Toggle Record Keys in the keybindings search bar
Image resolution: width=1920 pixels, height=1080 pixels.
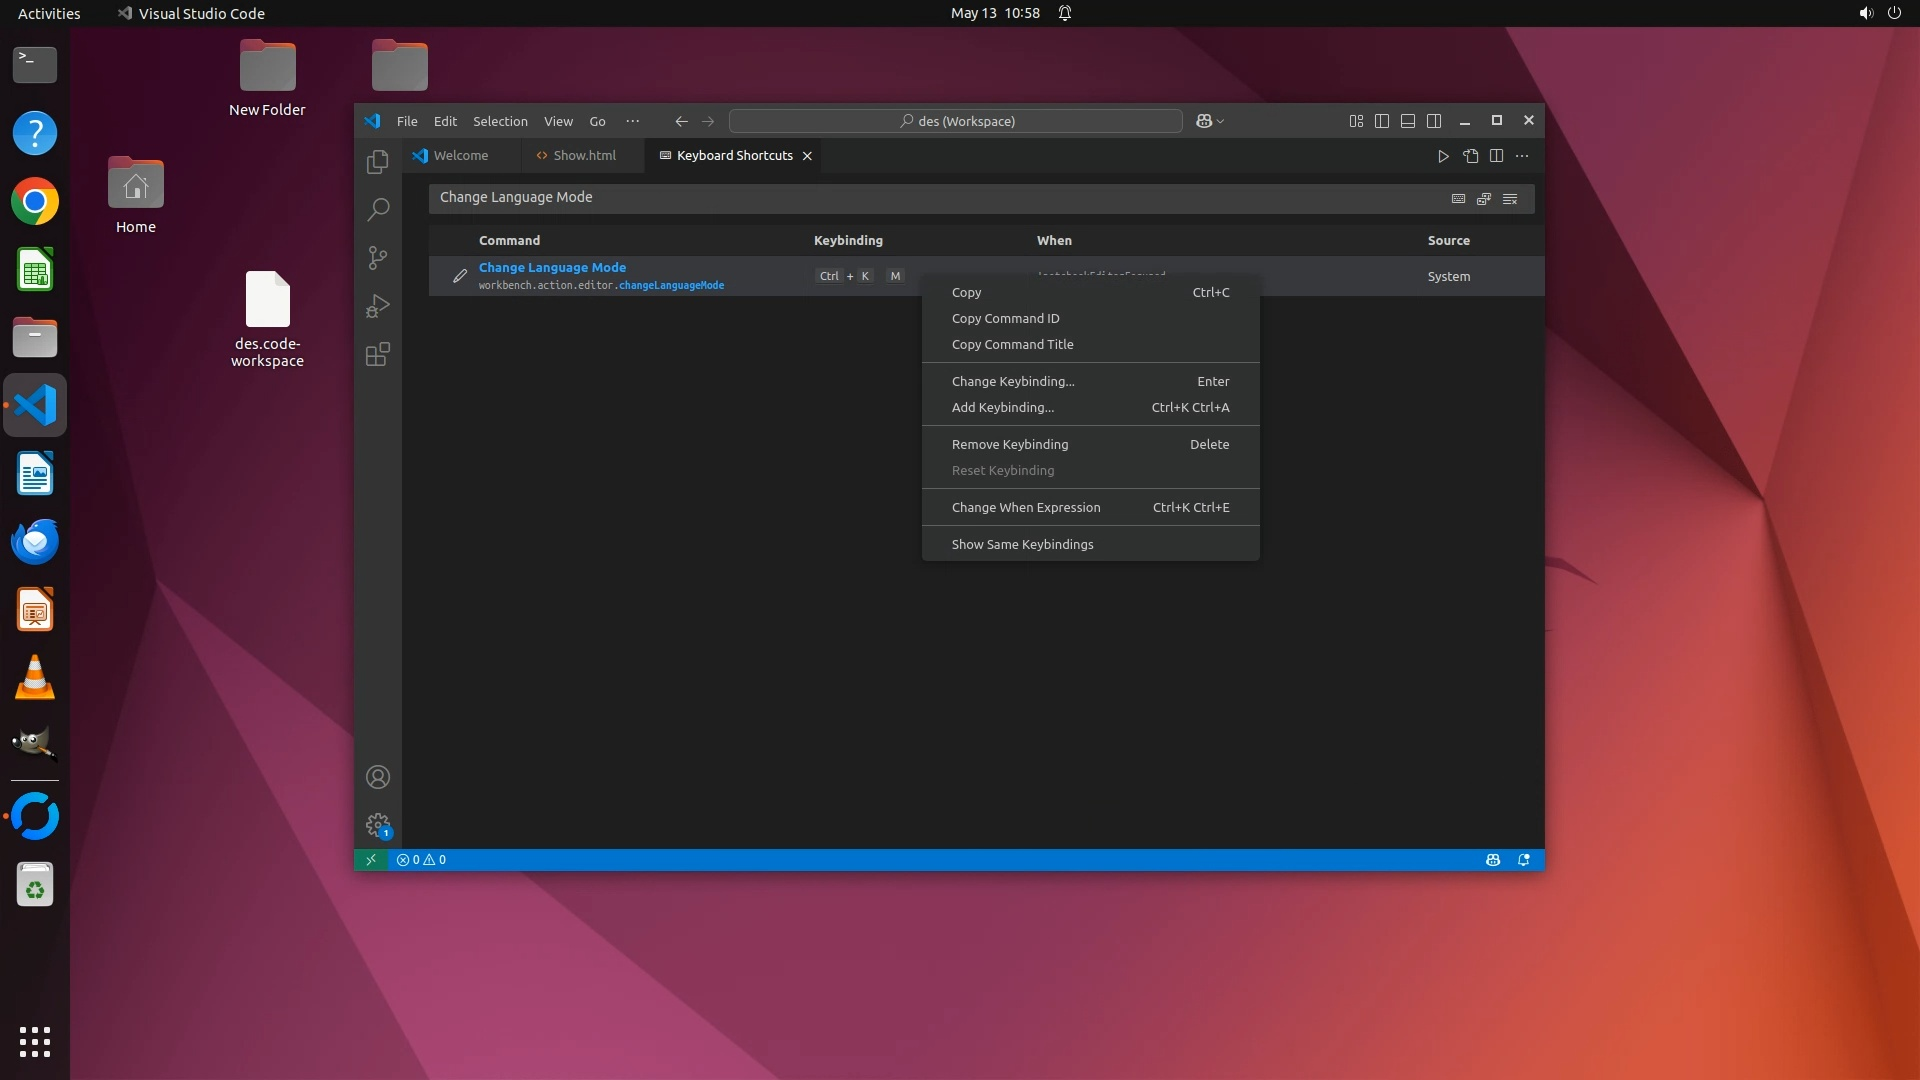(1458, 198)
